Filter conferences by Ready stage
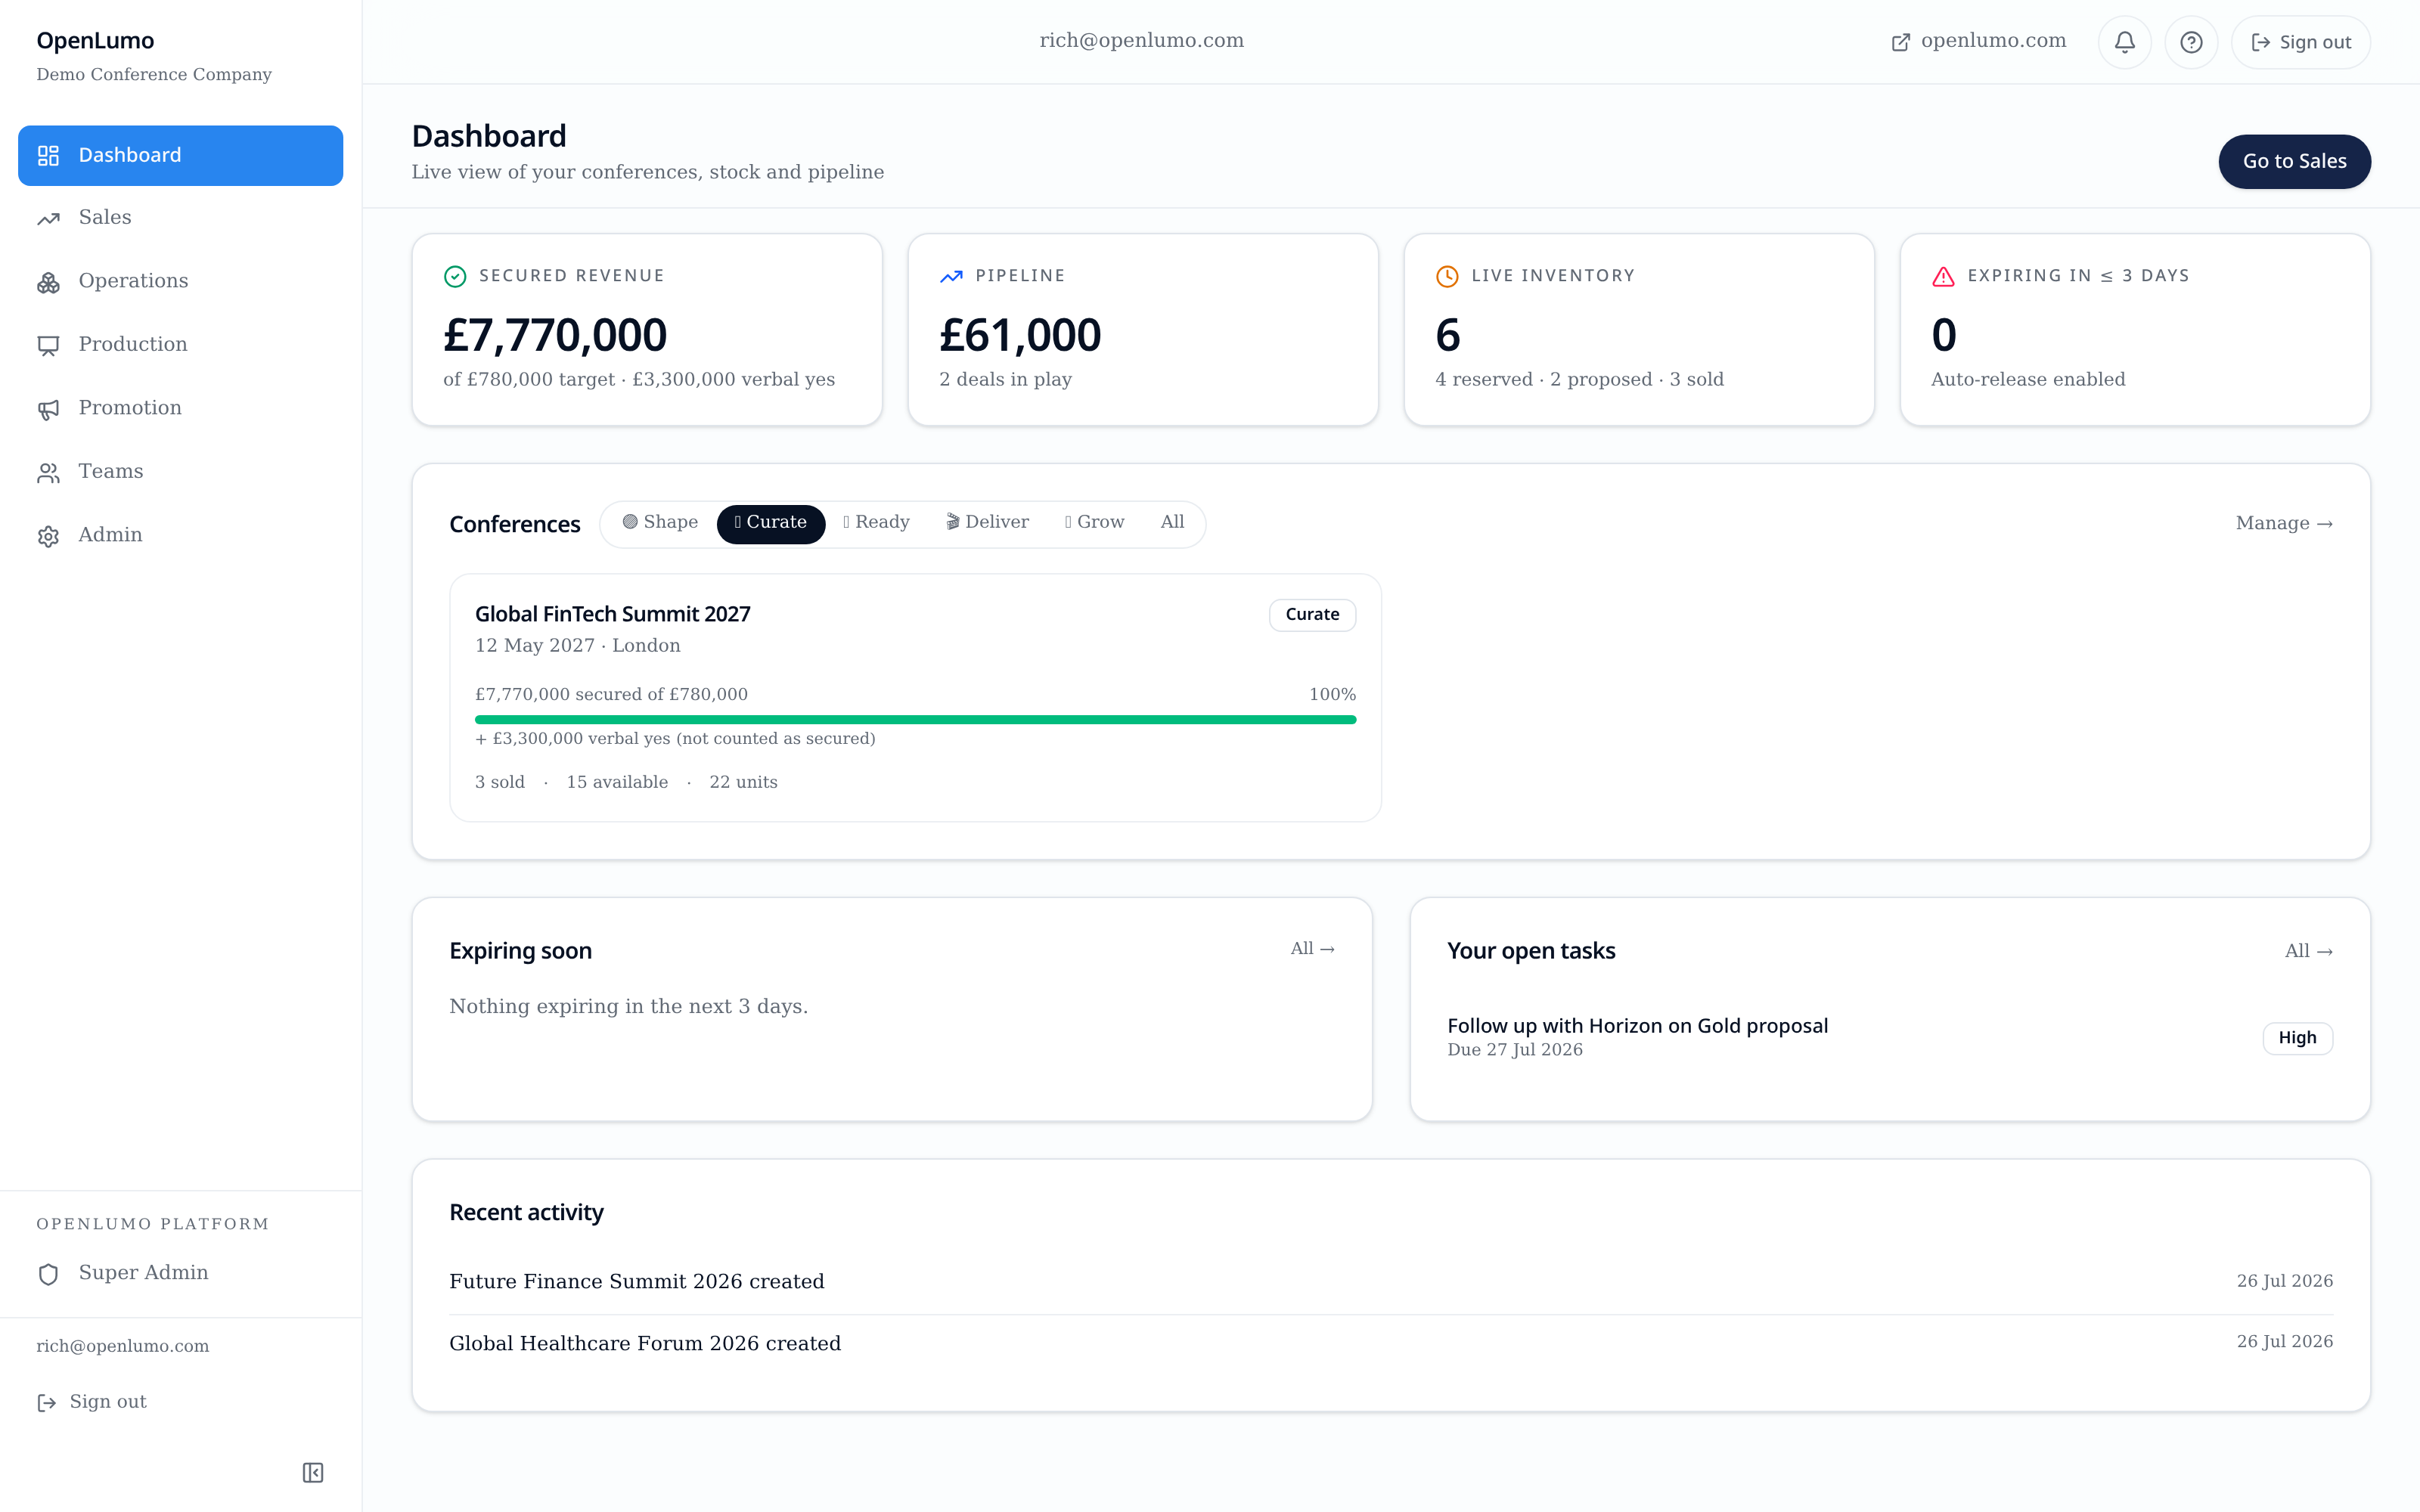 coord(876,523)
